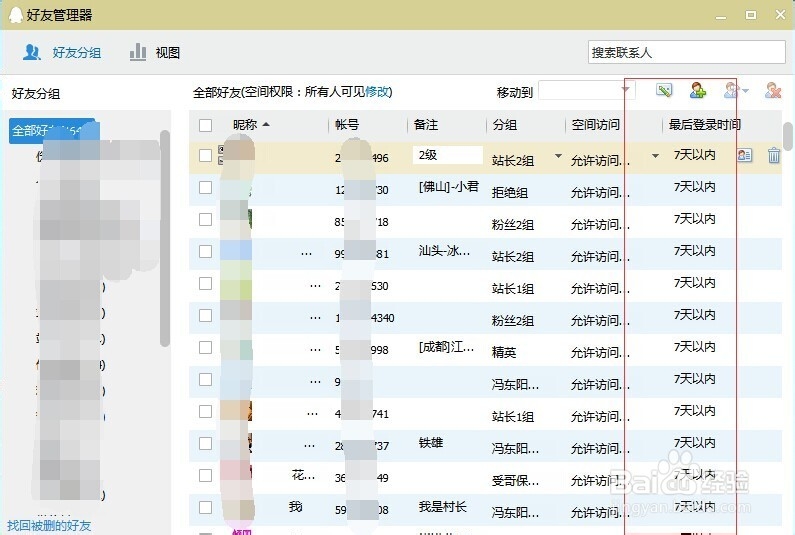
Task: Edit the 2级 remark field
Action: (448, 155)
